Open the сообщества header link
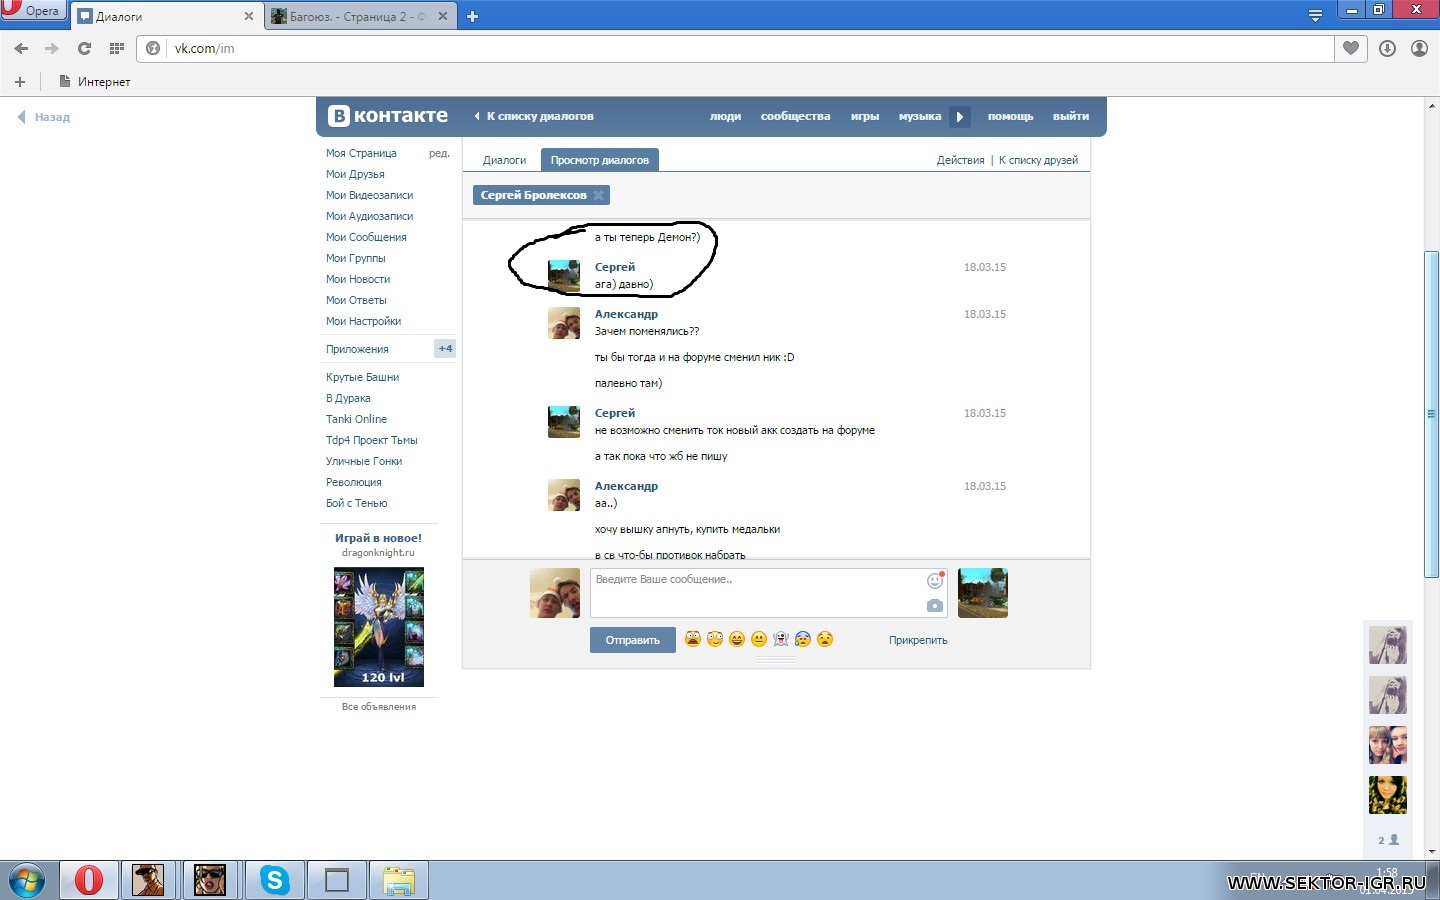The height and width of the screenshot is (900, 1440). tap(795, 116)
